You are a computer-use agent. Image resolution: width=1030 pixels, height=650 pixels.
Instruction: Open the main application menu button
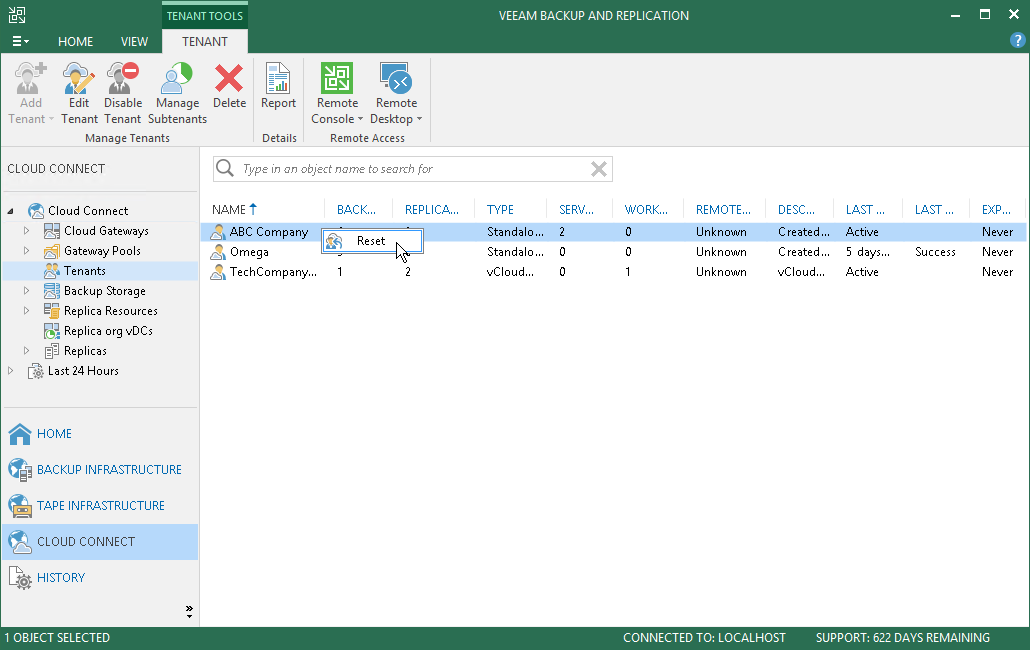click(20, 41)
